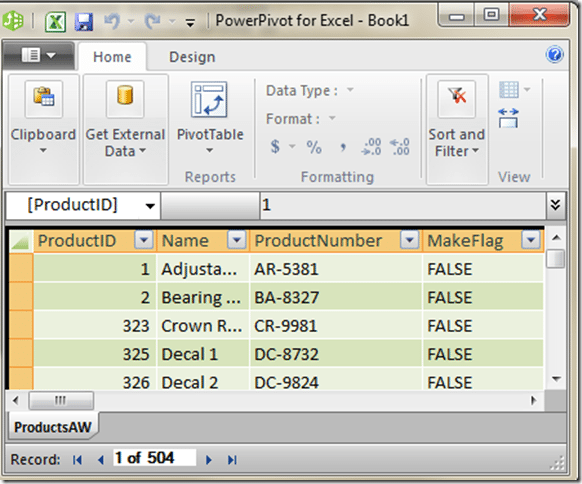Open the Freeze dropdown arrow in View
This screenshot has width=582, height=484.
[x=527, y=89]
